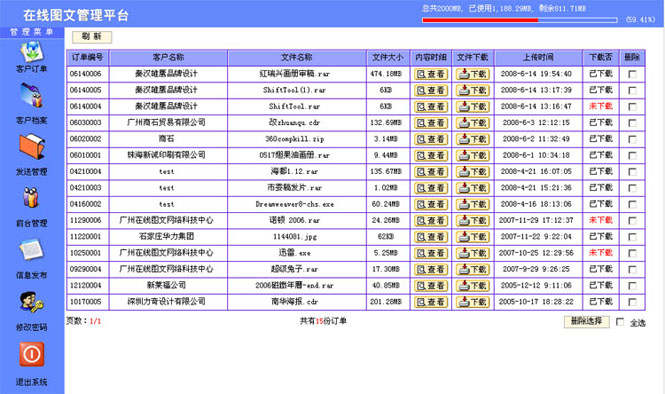
Task: Tick delete checkbox for order 06140005
Action: [x=632, y=90]
